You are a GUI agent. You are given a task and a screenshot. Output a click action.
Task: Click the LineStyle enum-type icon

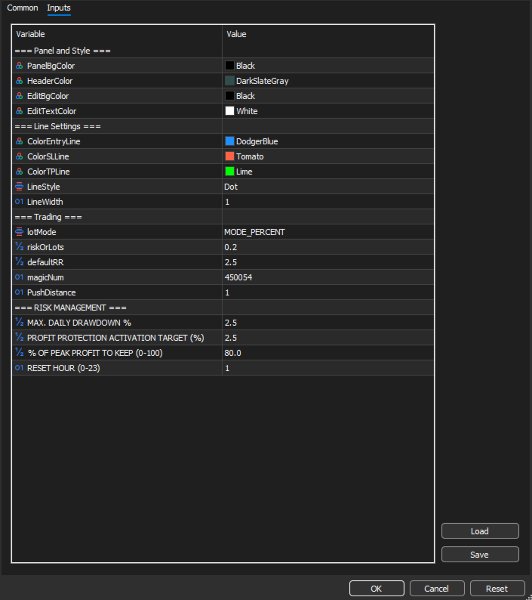(19, 187)
